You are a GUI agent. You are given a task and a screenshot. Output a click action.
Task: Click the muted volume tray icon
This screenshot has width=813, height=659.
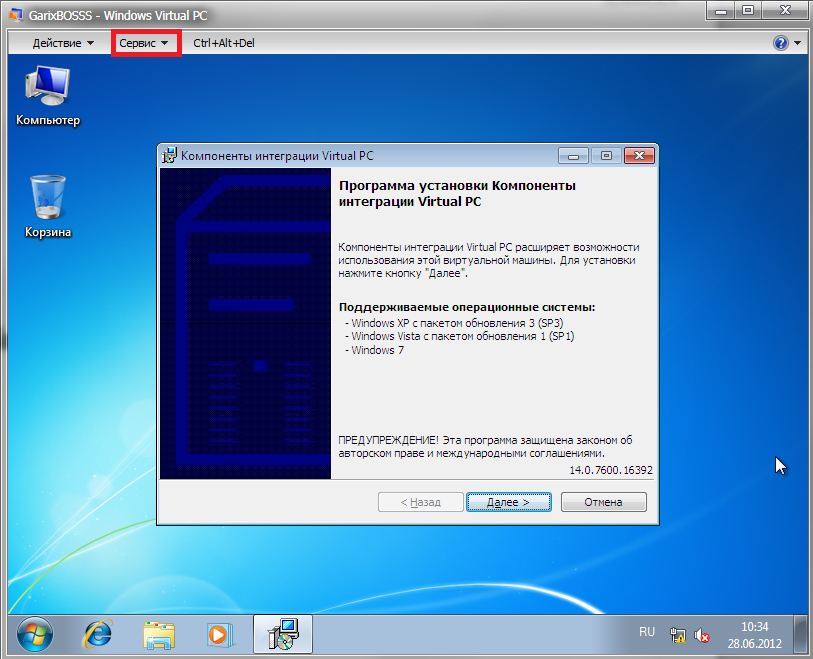coord(702,635)
